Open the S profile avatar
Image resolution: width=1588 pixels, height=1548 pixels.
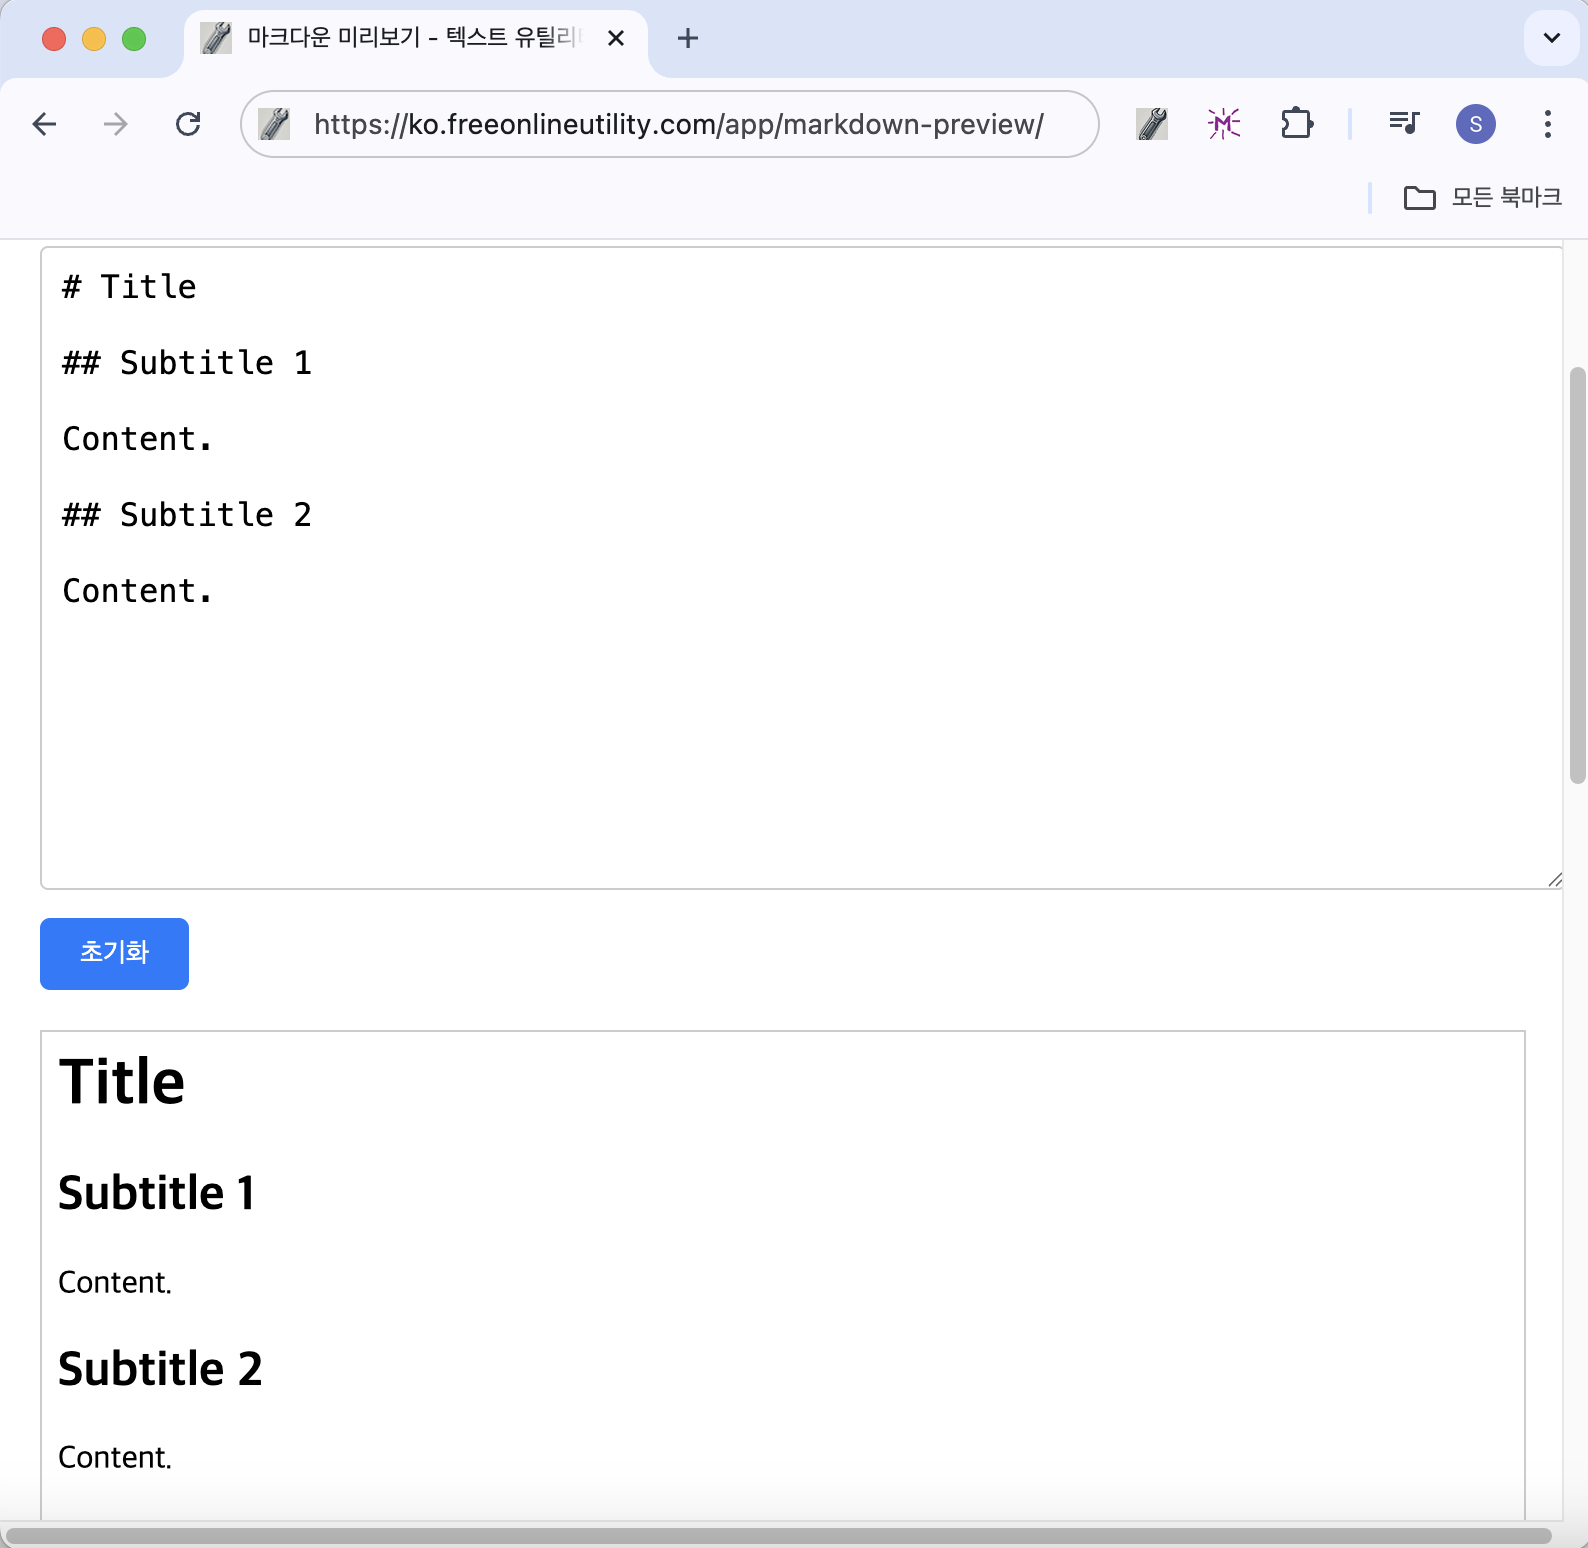point(1476,124)
